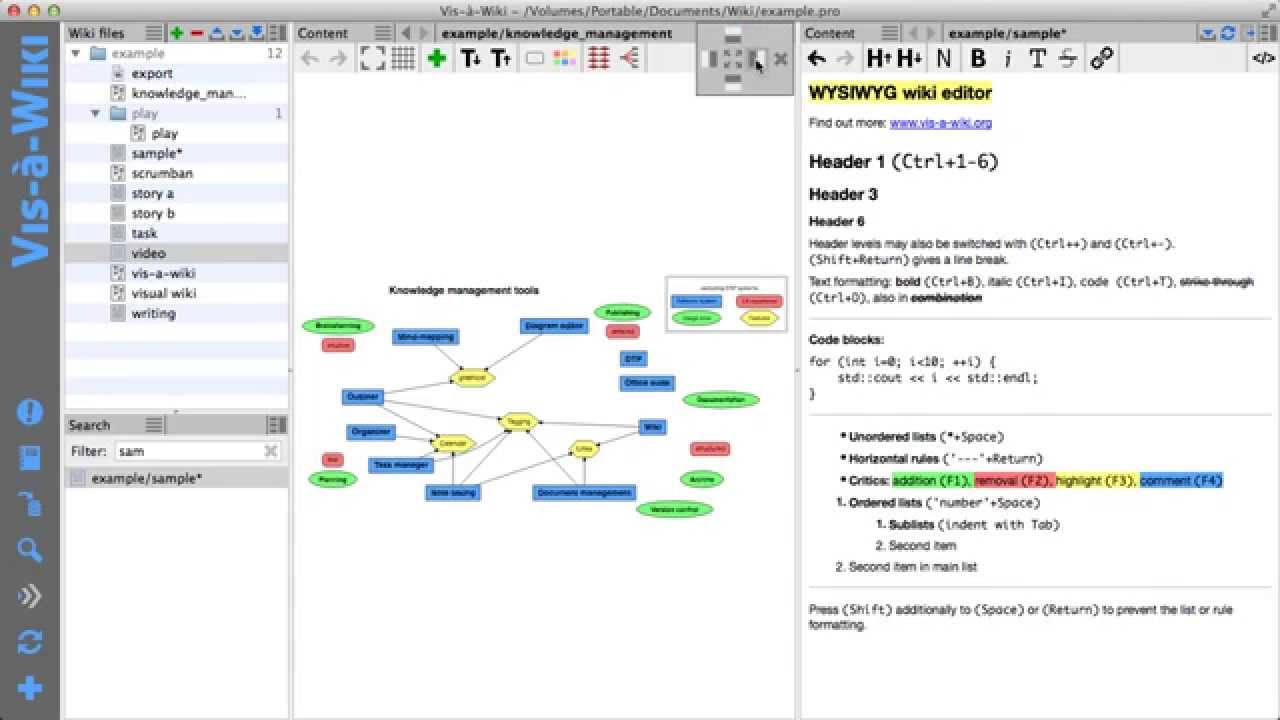Switch to source view with </> icon
Viewport: 1280px width, 720px height.
click(x=1263, y=59)
